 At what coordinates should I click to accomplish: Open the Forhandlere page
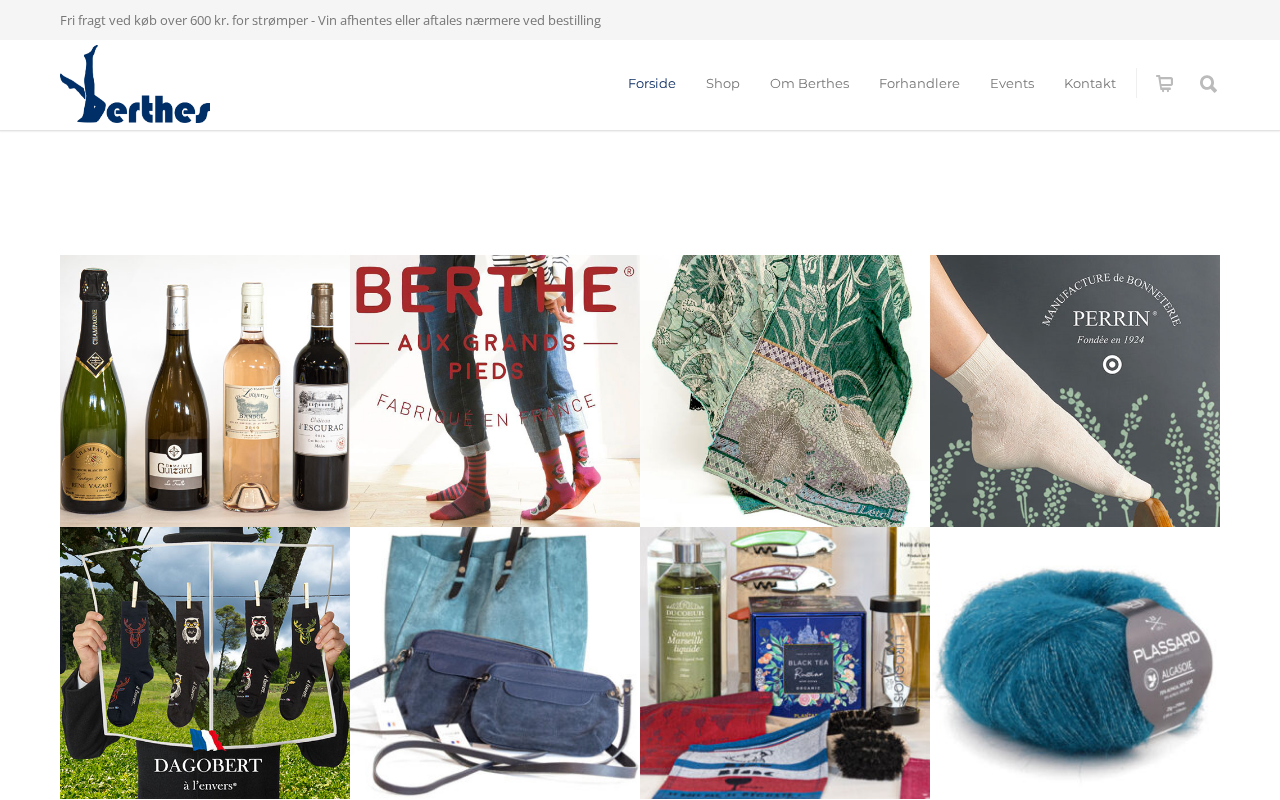[x=919, y=84]
